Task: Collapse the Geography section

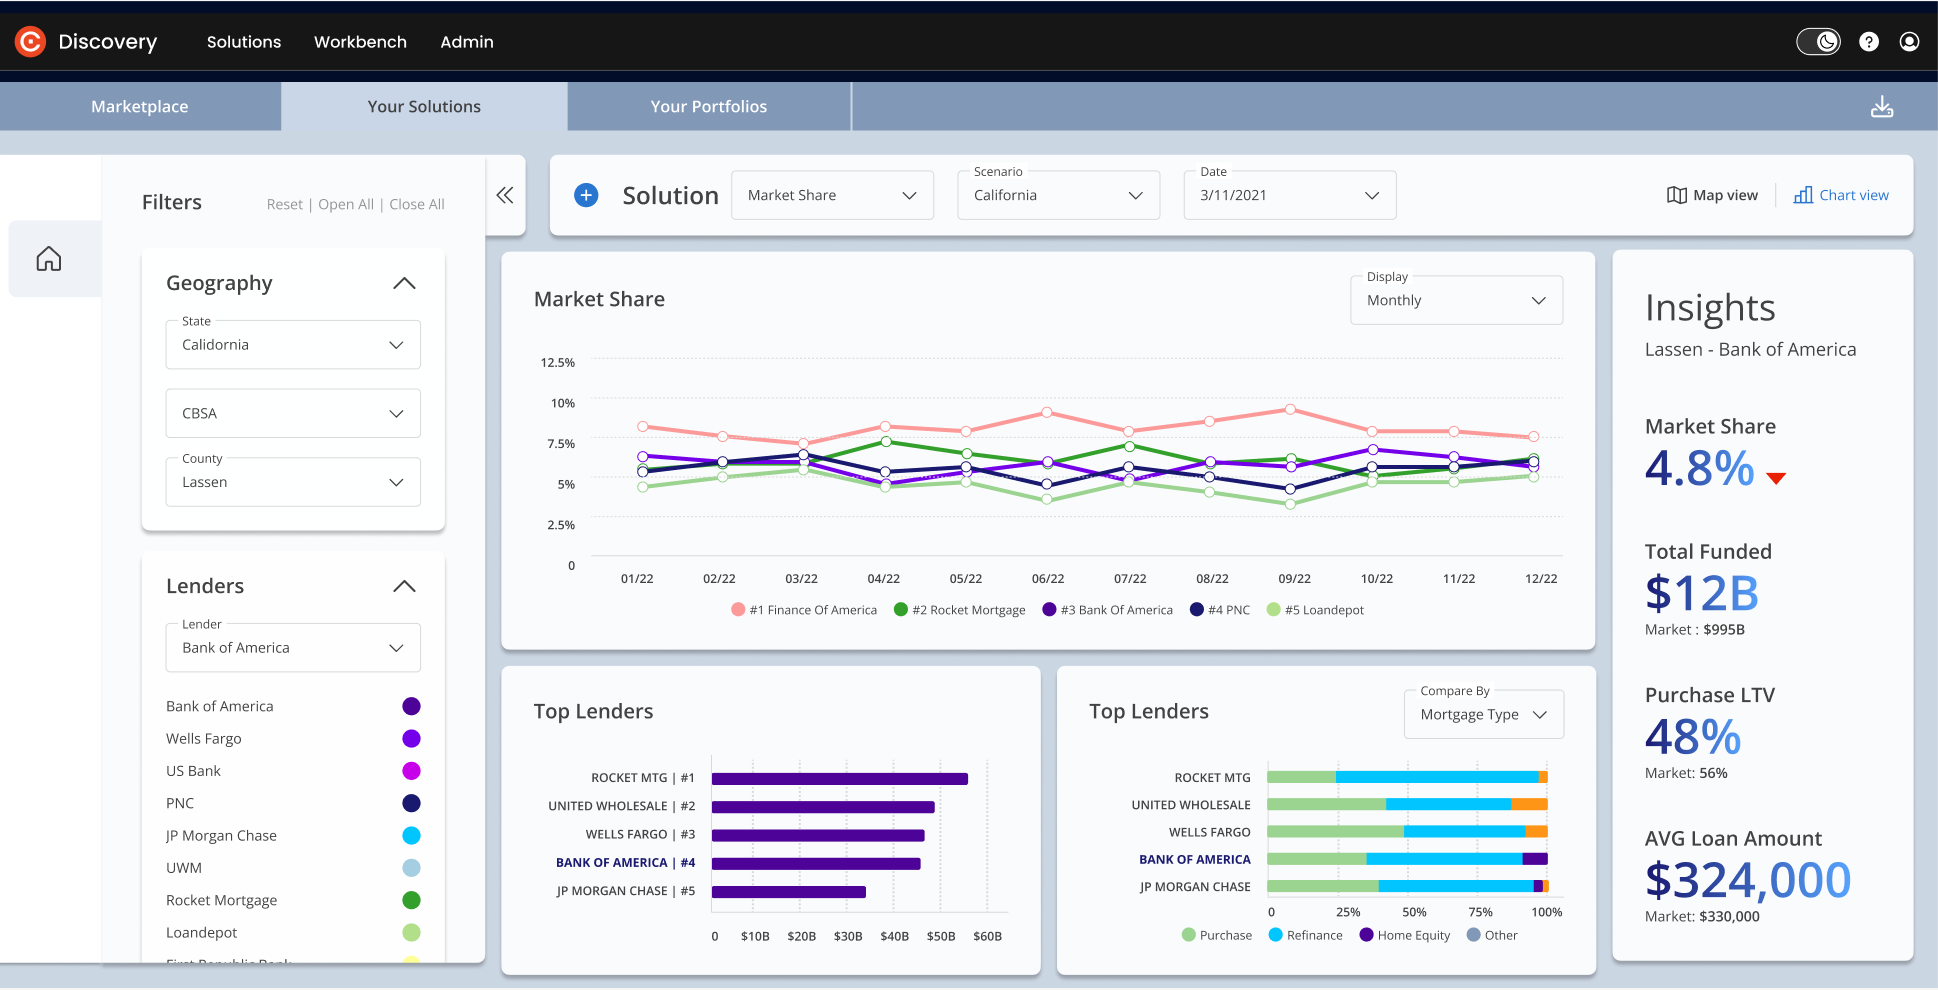Action: (x=404, y=283)
